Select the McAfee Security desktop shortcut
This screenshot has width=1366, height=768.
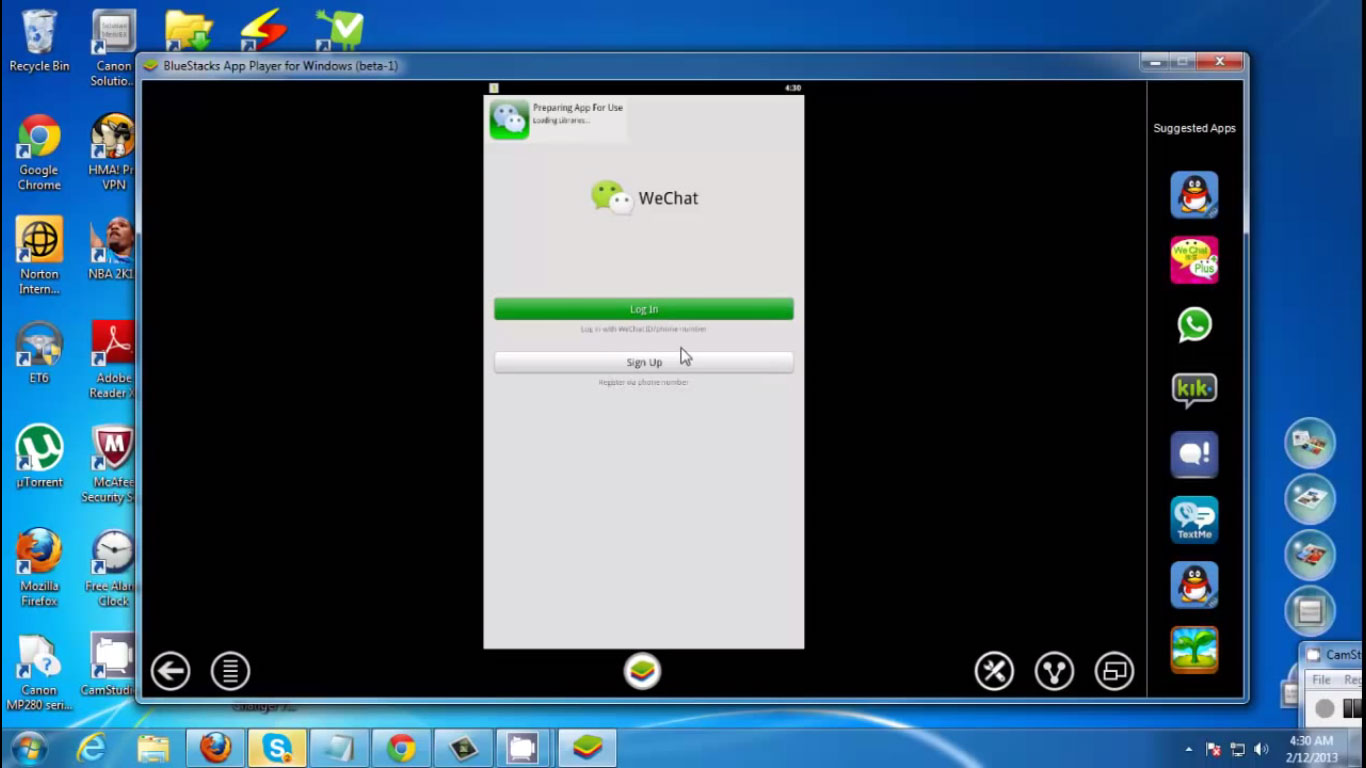(x=110, y=464)
